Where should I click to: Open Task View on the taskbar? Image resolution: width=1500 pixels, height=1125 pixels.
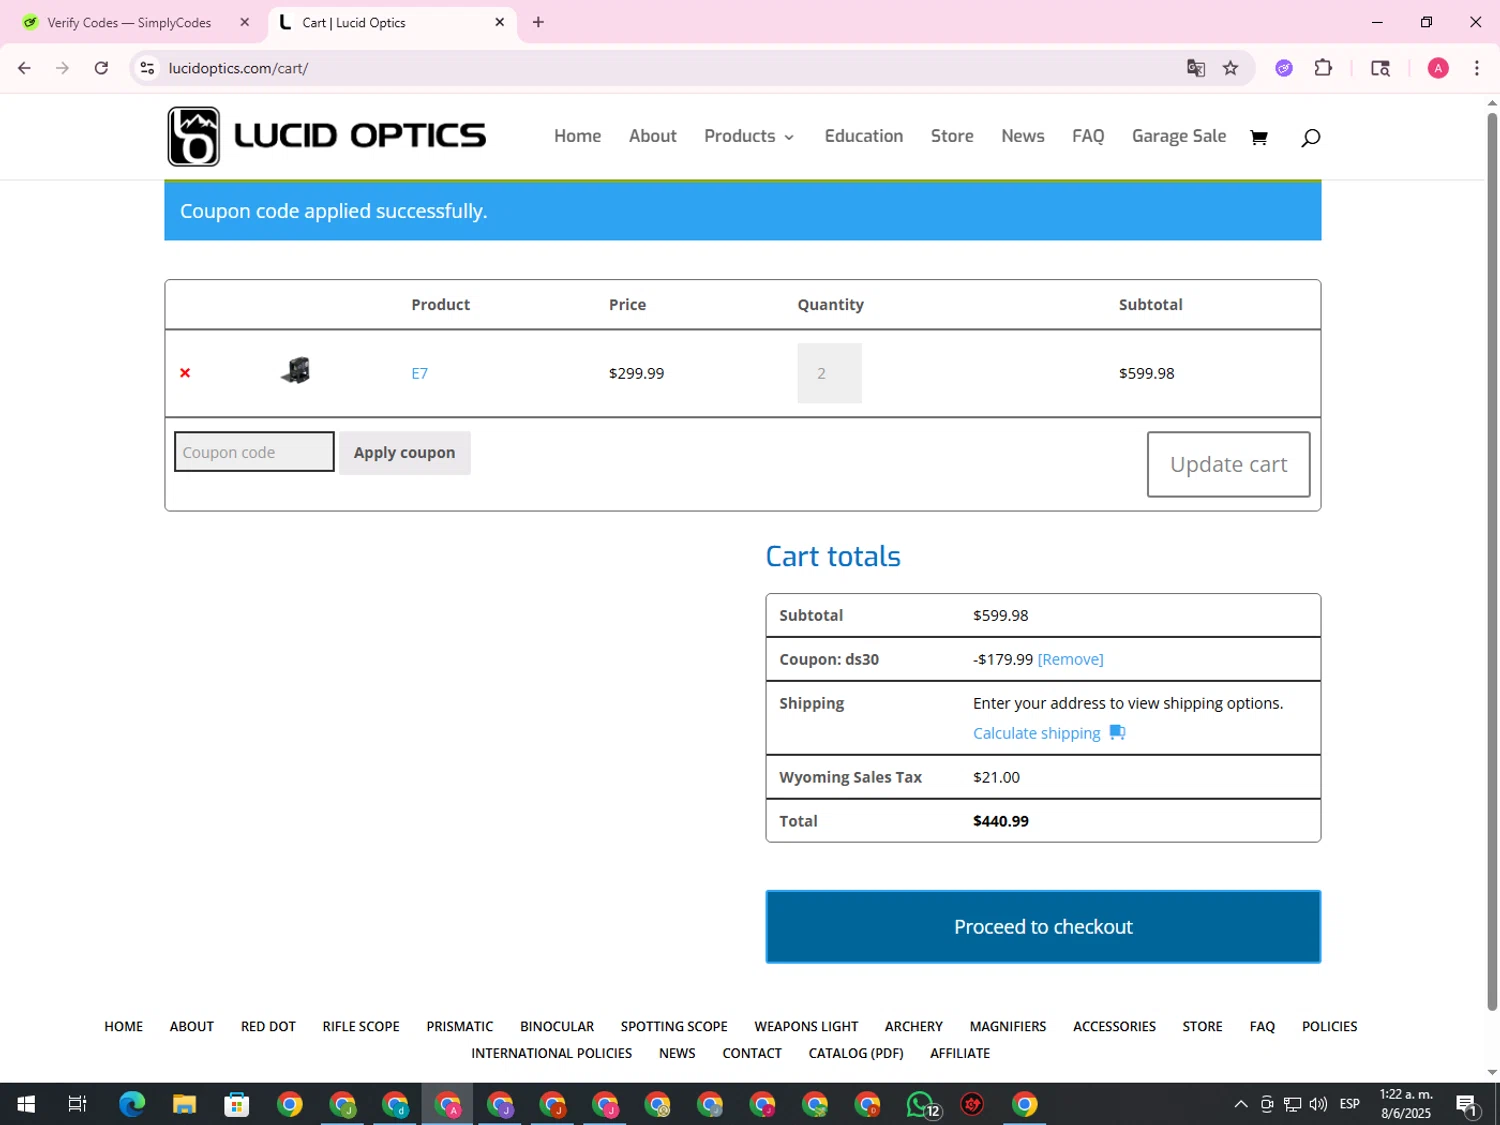[77, 1104]
